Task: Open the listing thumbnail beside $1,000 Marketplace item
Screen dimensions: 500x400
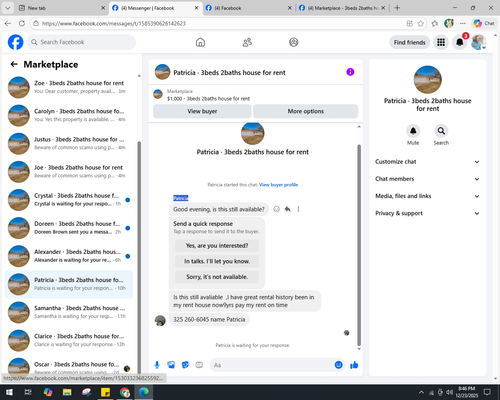Action: (x=158, y=94)
